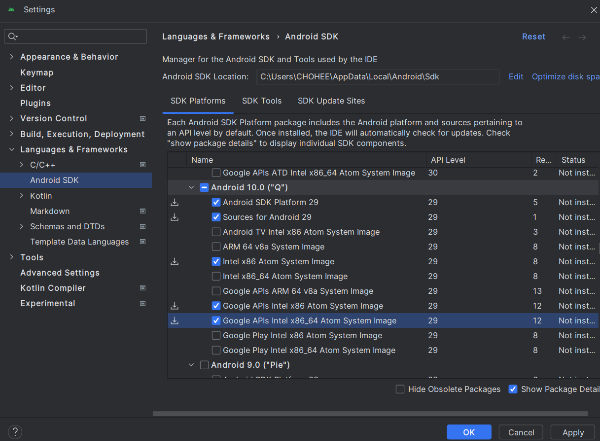Check ARM 64 v8a System Image
This screenshot has width=600, height=441.
pyautogui.click(x=216, y=247)
